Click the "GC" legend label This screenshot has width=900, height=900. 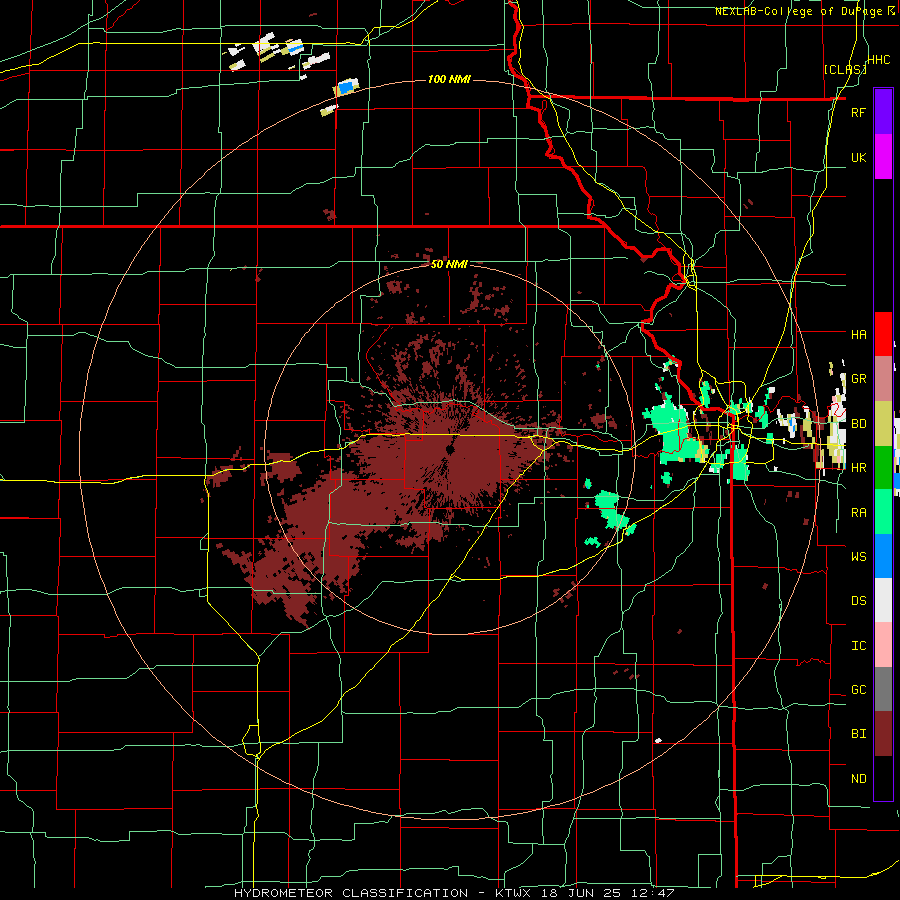(858, 689)
